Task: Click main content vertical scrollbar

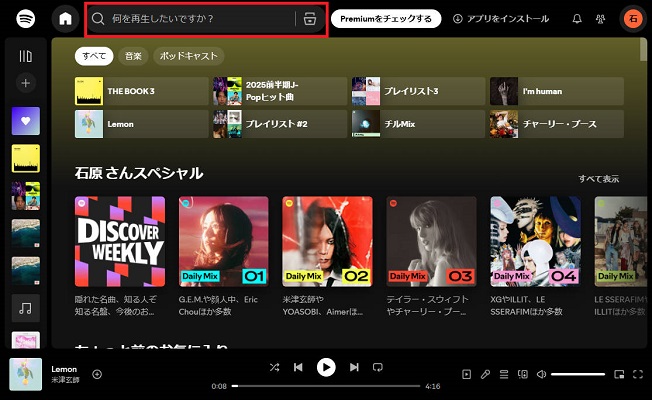Action: tap(644, 49)
